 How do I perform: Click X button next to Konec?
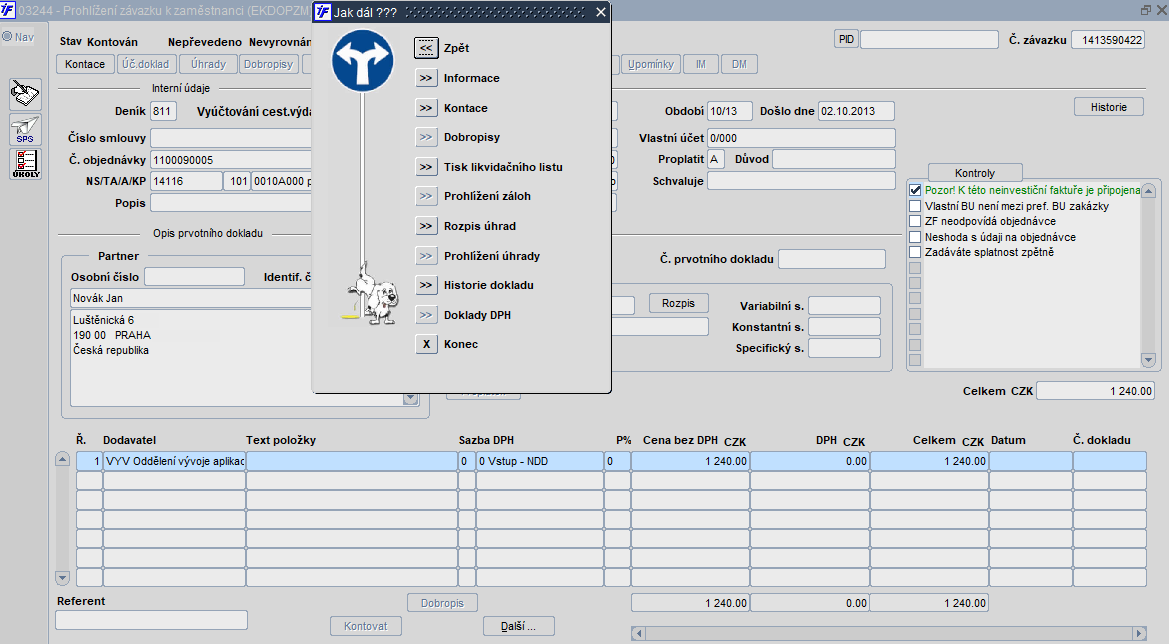(x=426, y=344)
